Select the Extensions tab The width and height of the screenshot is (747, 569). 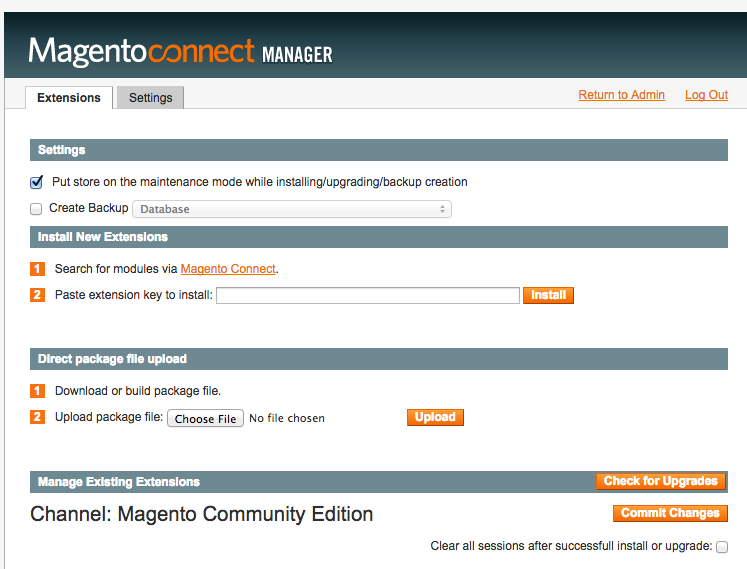(69, 98)
